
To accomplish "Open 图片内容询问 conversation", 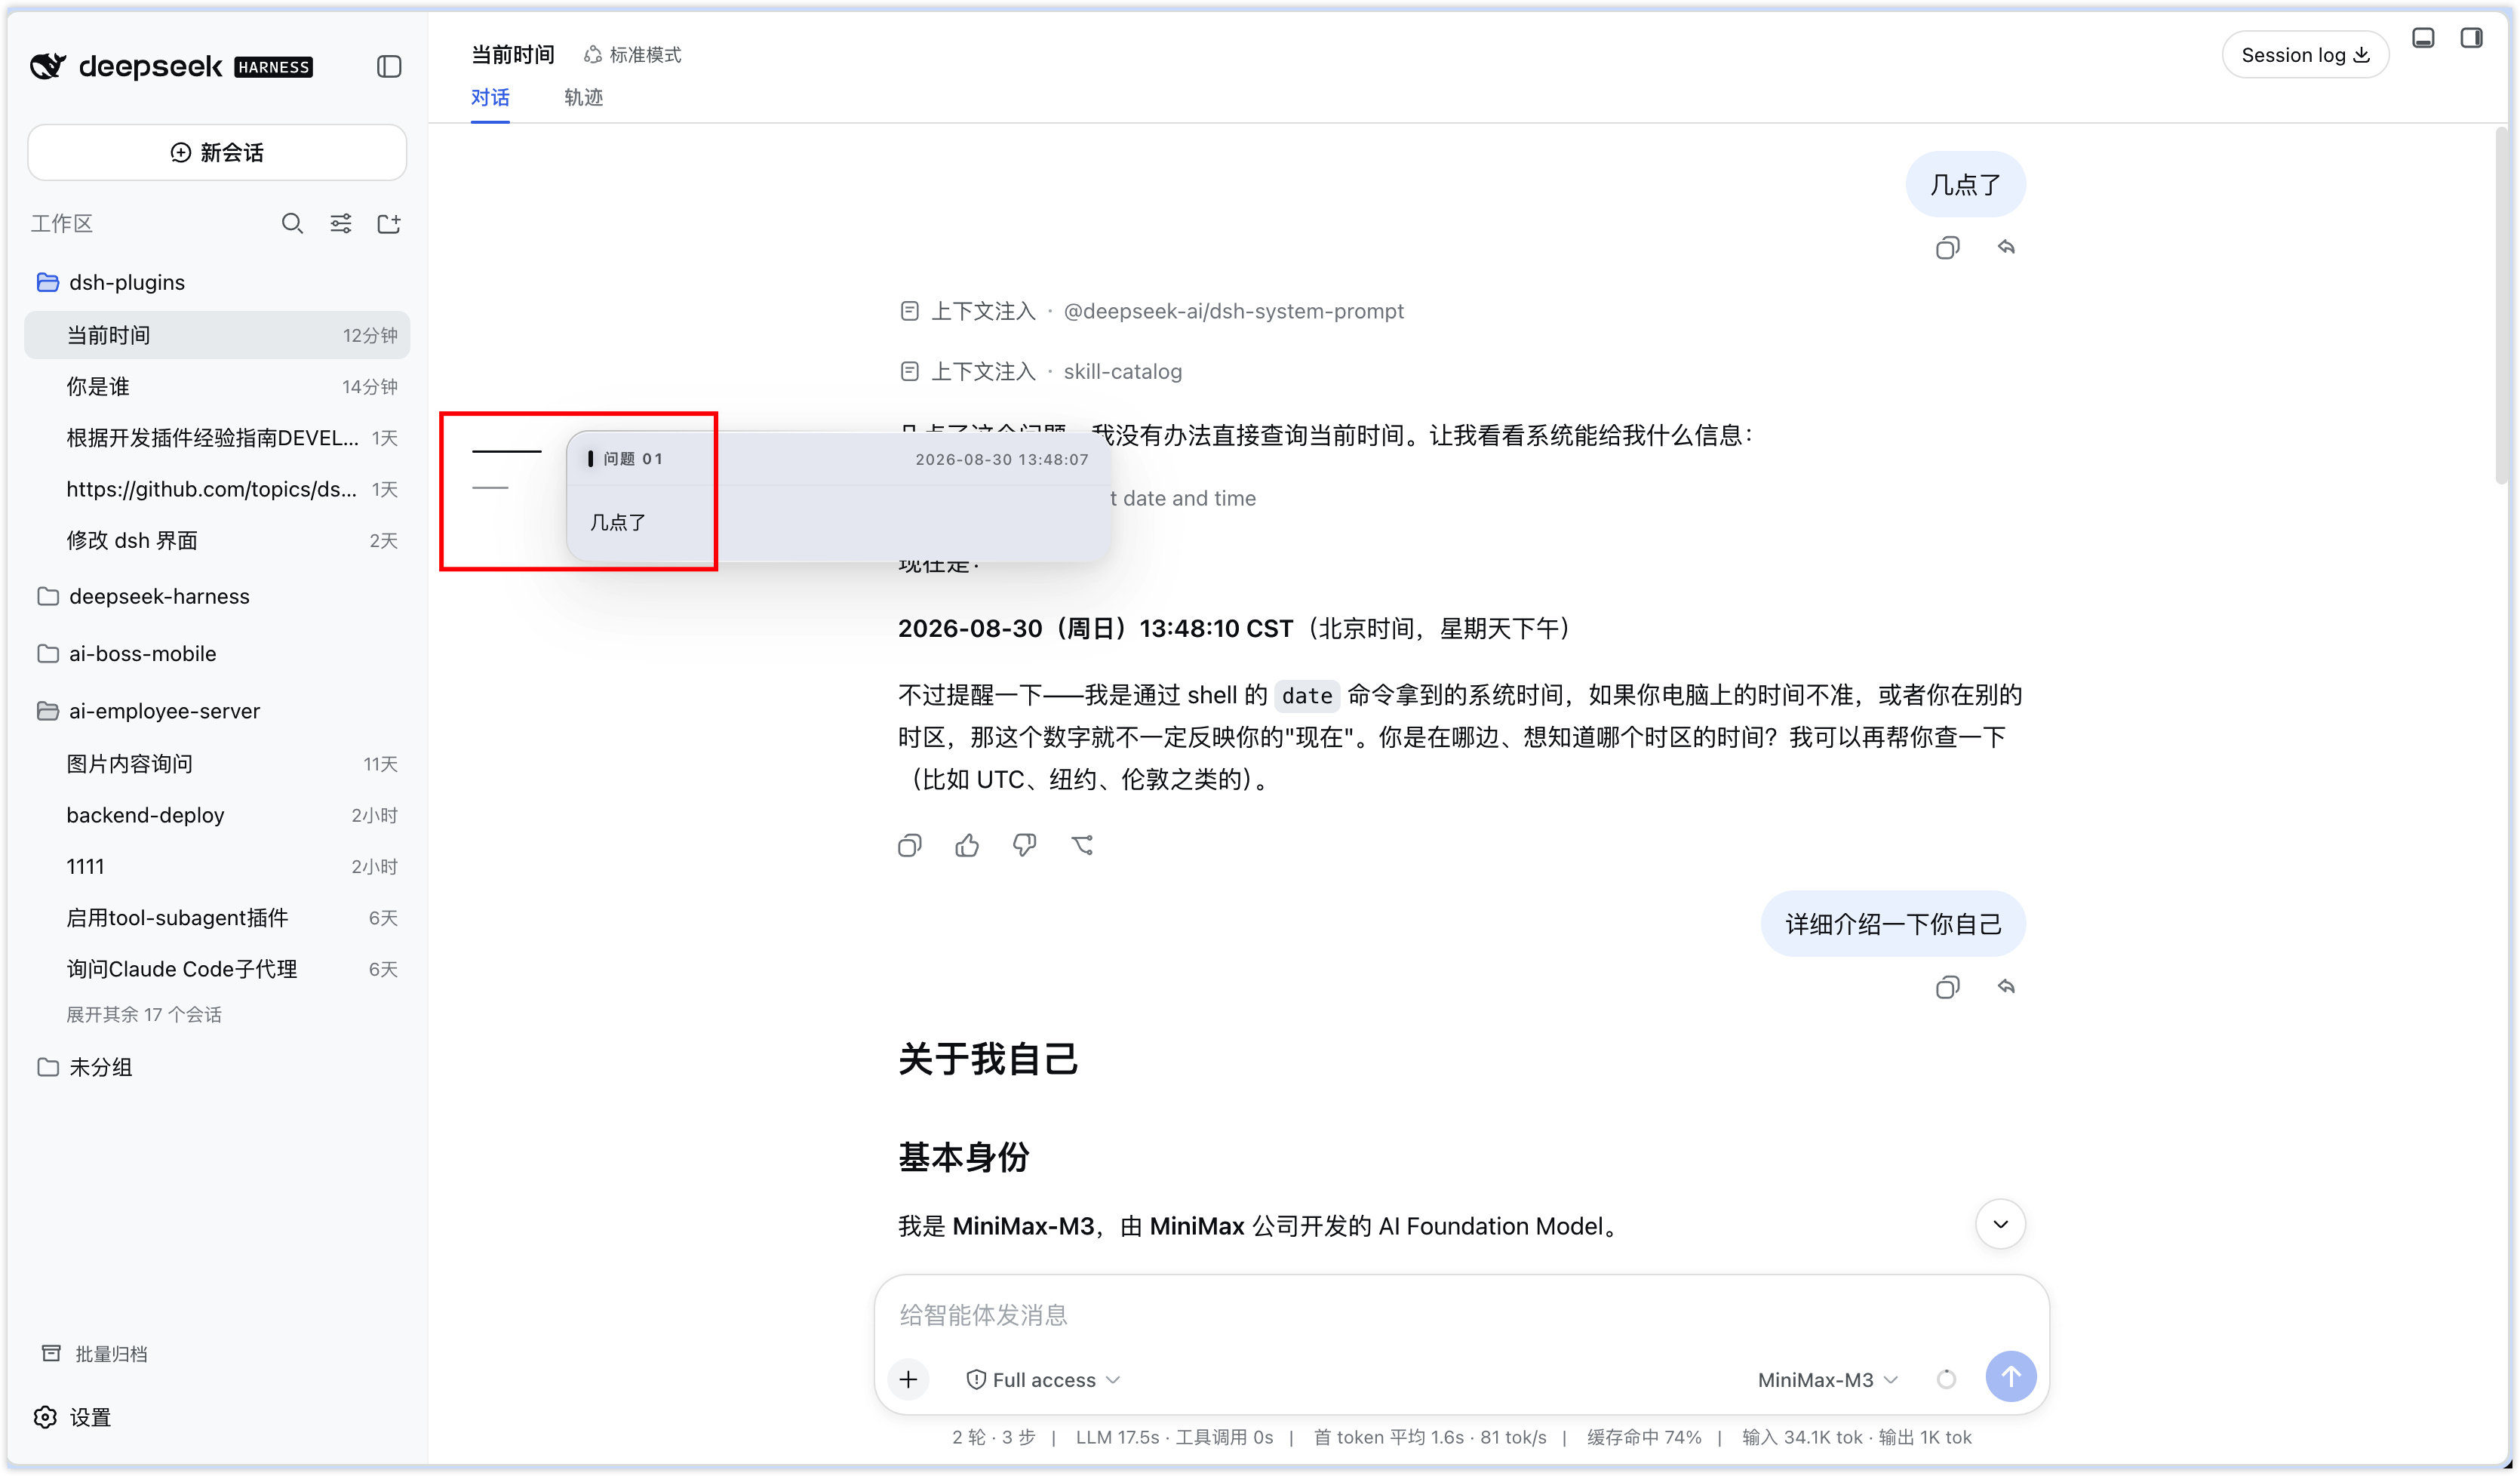I will click(x=217, y=765).
